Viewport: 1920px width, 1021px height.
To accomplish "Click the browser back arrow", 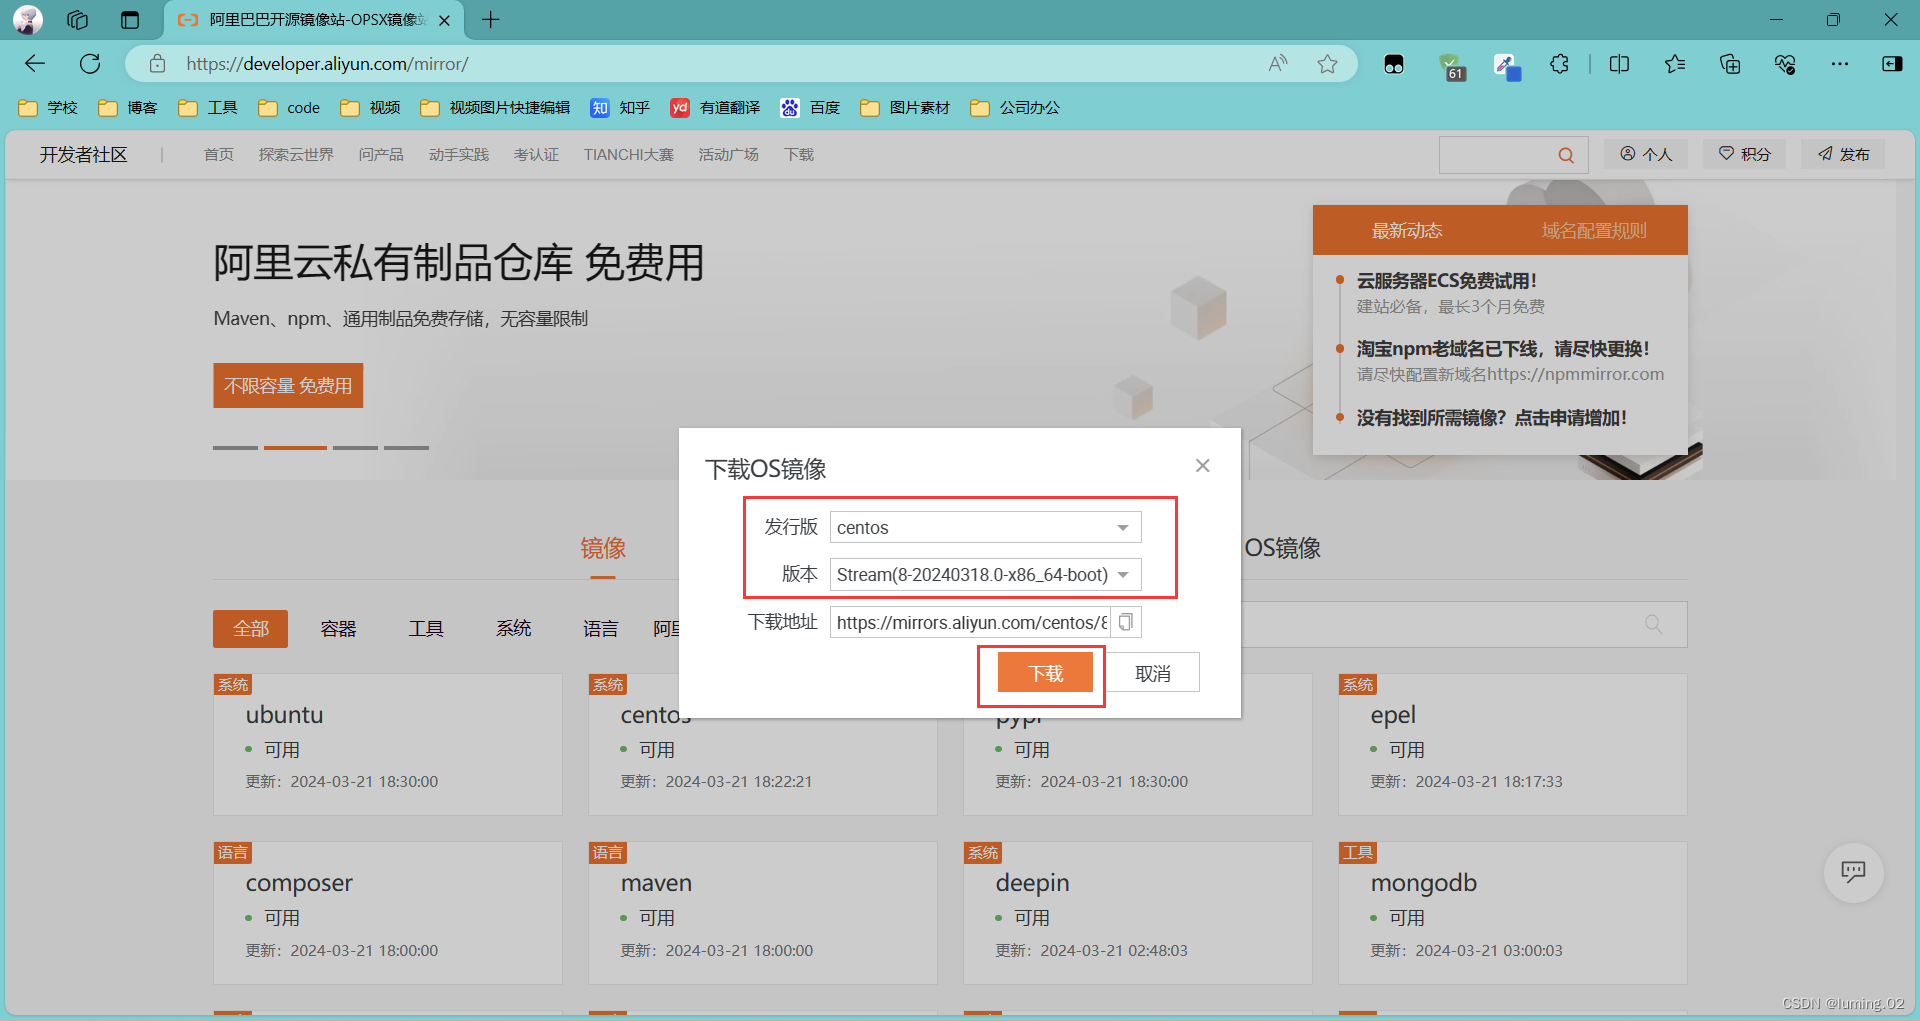I will click(35, 64).
